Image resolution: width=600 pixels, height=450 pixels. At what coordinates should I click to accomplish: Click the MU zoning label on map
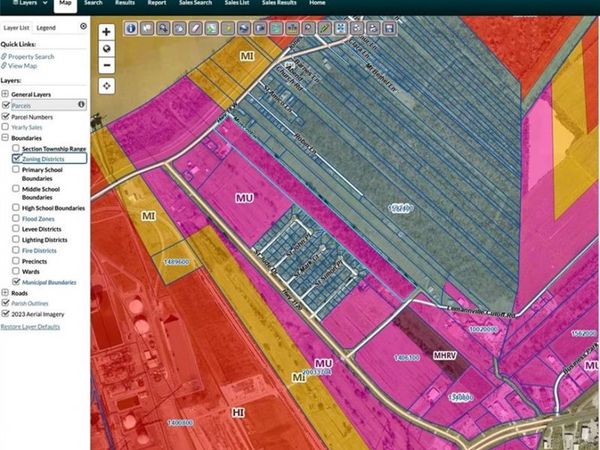click(x=244, y=198)
